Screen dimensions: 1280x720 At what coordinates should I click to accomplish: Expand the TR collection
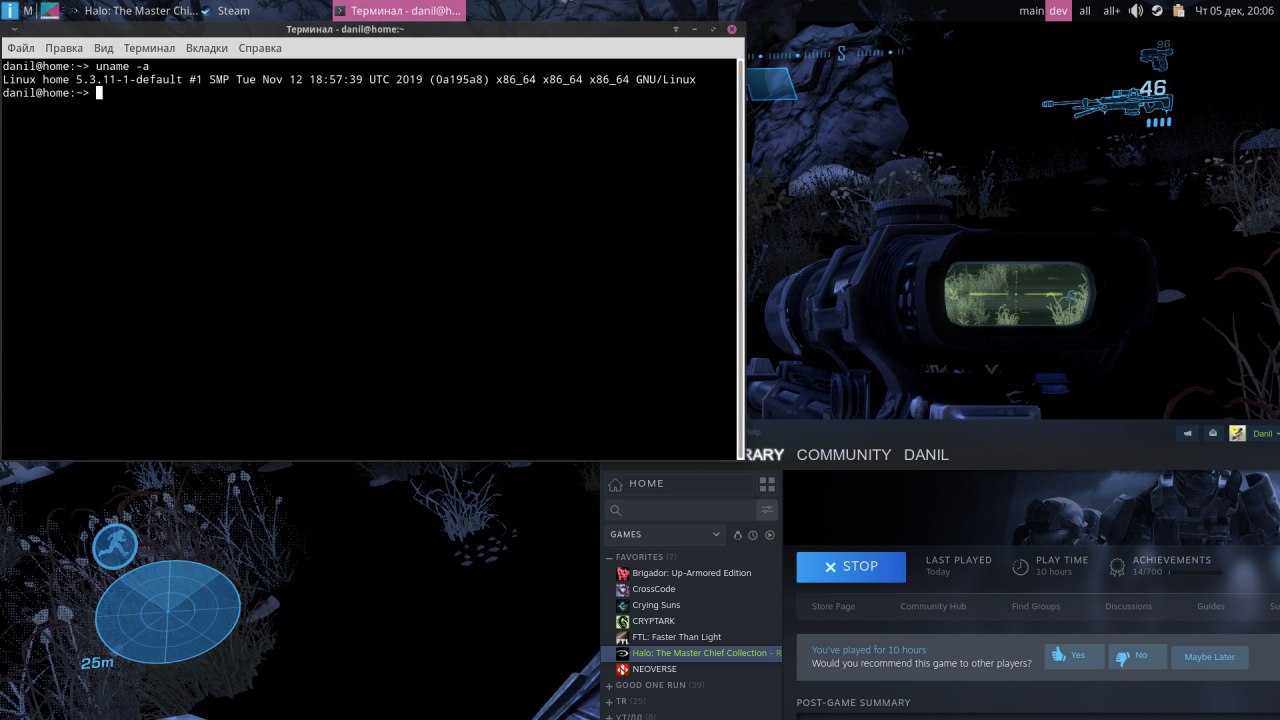(609, 702)
